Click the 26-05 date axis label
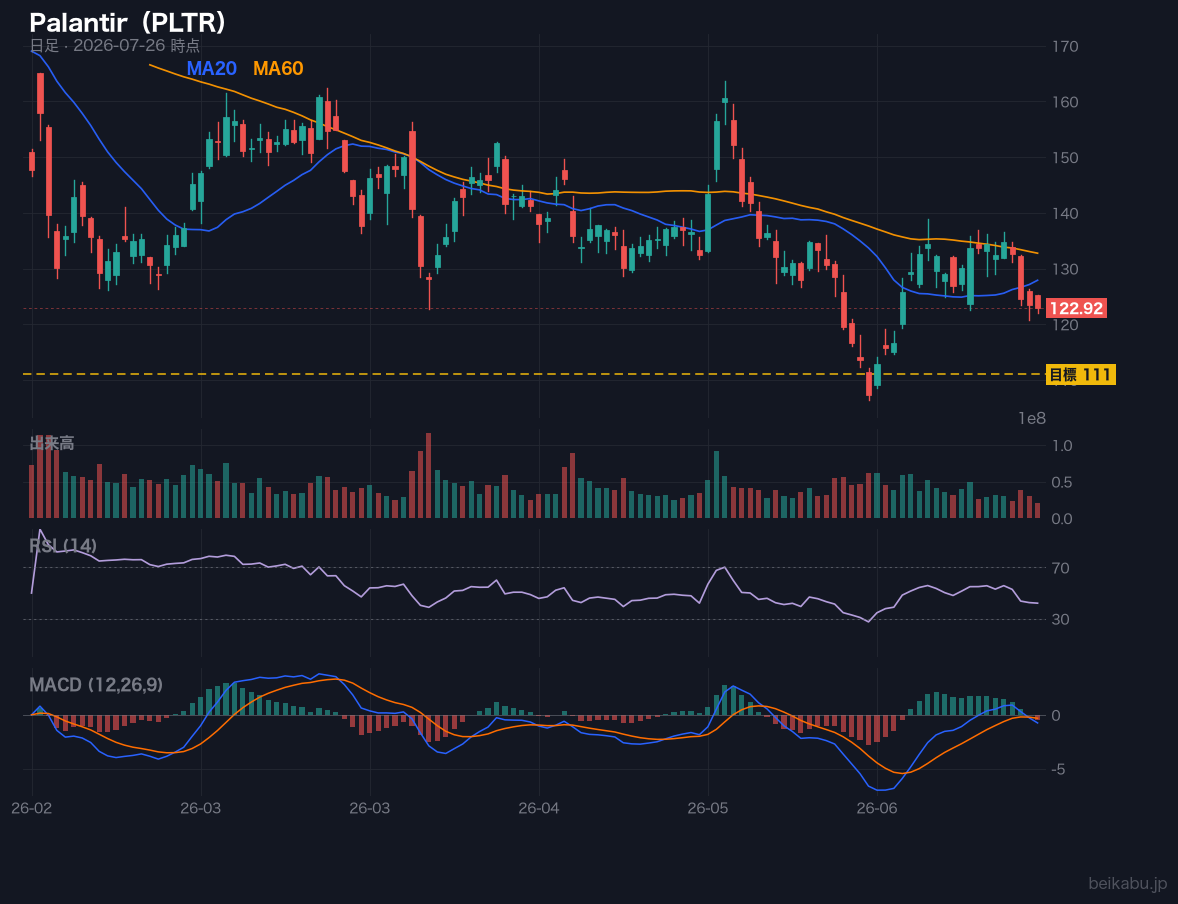Screen dimensions: 1178x904 click(x=708, y=809)
